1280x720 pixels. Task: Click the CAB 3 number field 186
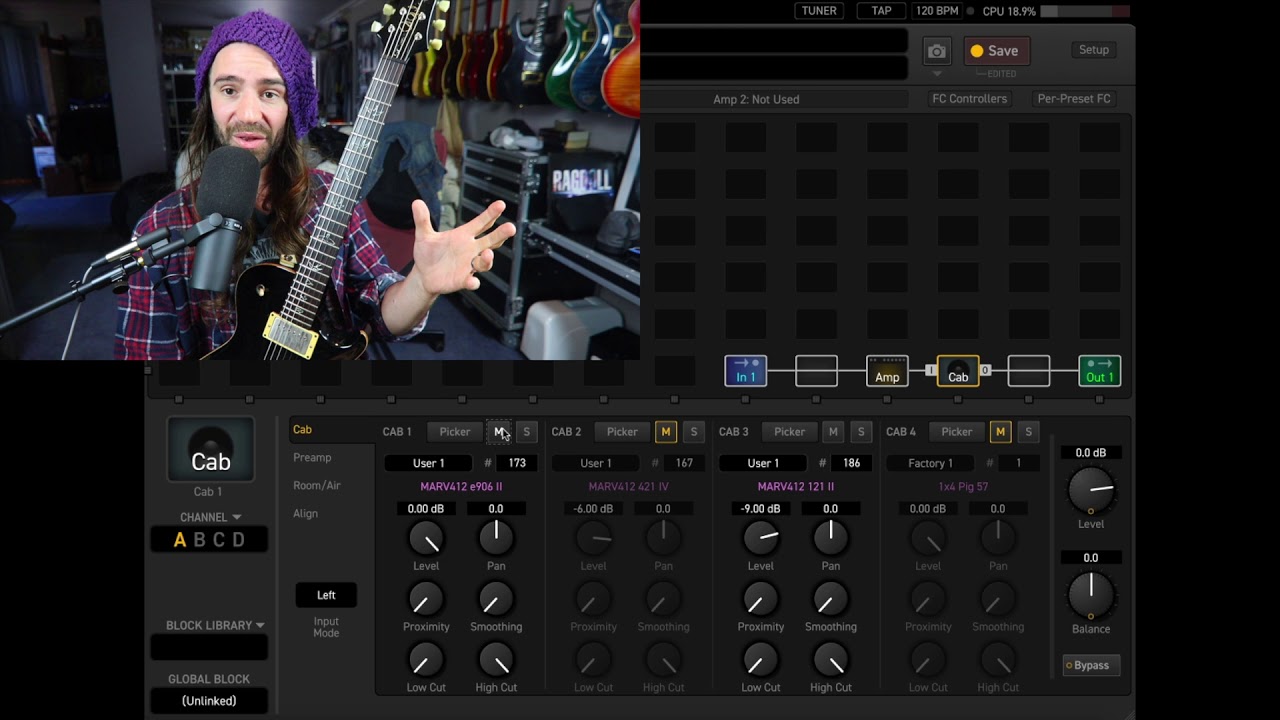(x=852, y=463)
